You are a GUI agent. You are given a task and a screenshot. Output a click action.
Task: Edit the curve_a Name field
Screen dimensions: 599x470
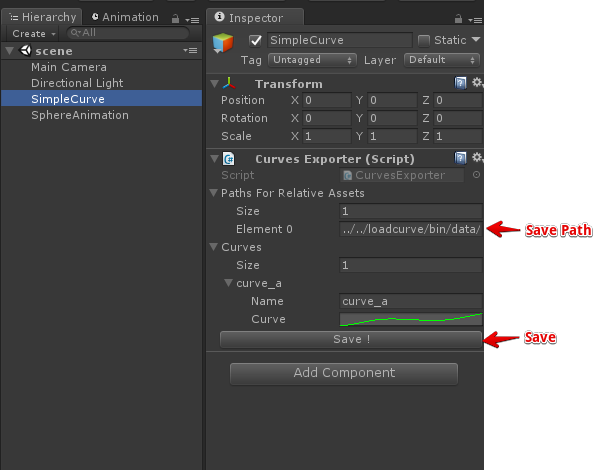[x=411, y=301]
